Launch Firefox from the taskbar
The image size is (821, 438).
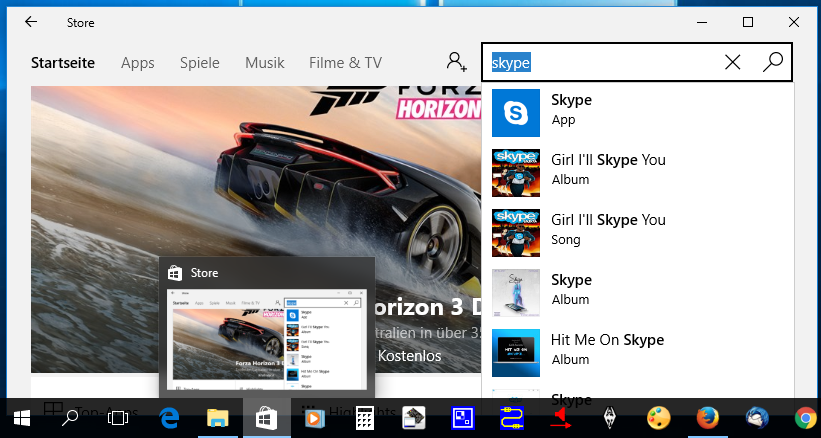click(x=707, y=418)
